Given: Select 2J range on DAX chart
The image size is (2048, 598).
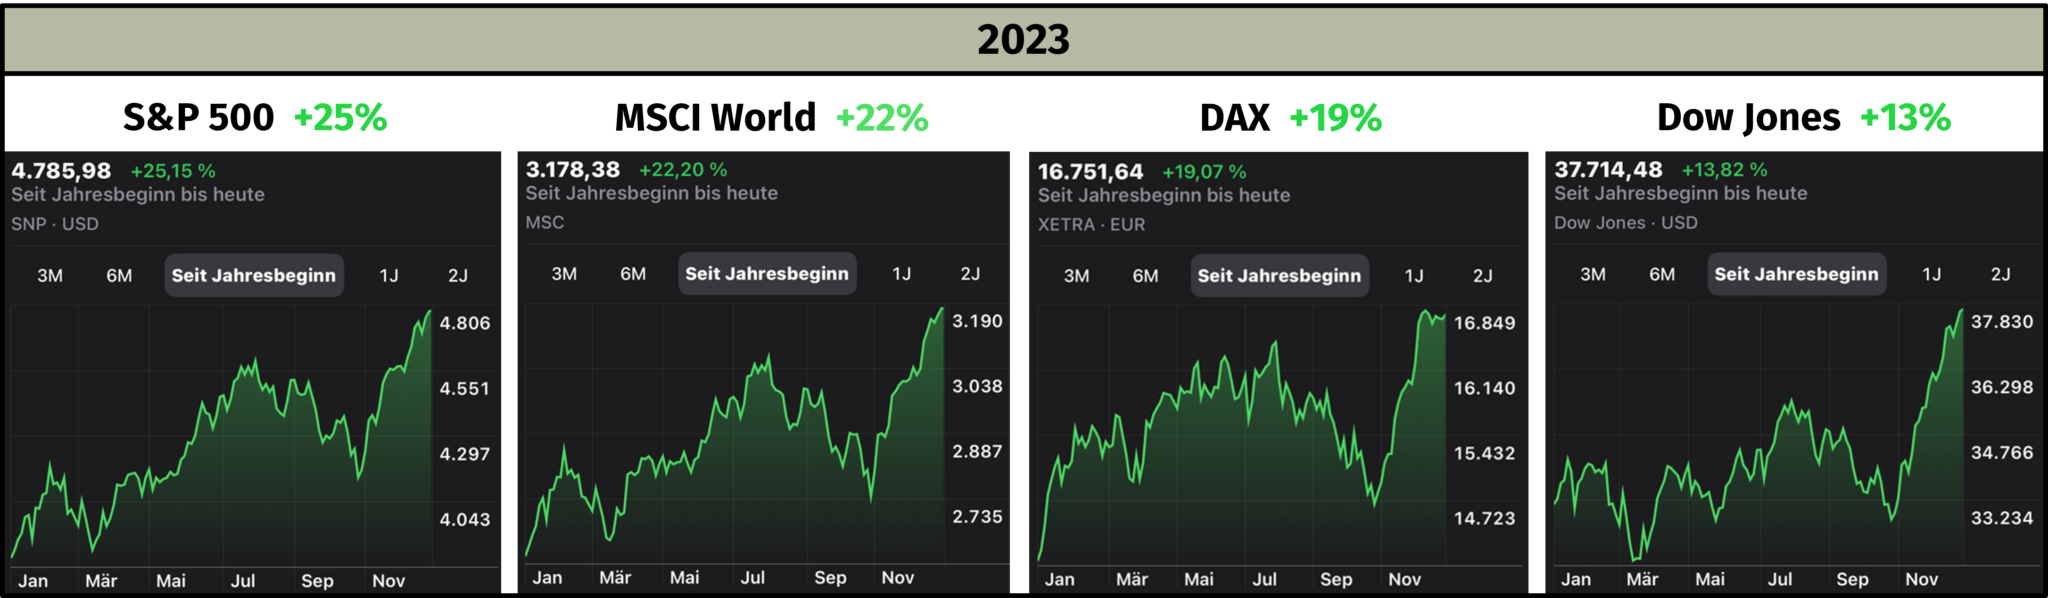Looking at the screenshot, I should pyautogui.click(x=1483, y=276).
